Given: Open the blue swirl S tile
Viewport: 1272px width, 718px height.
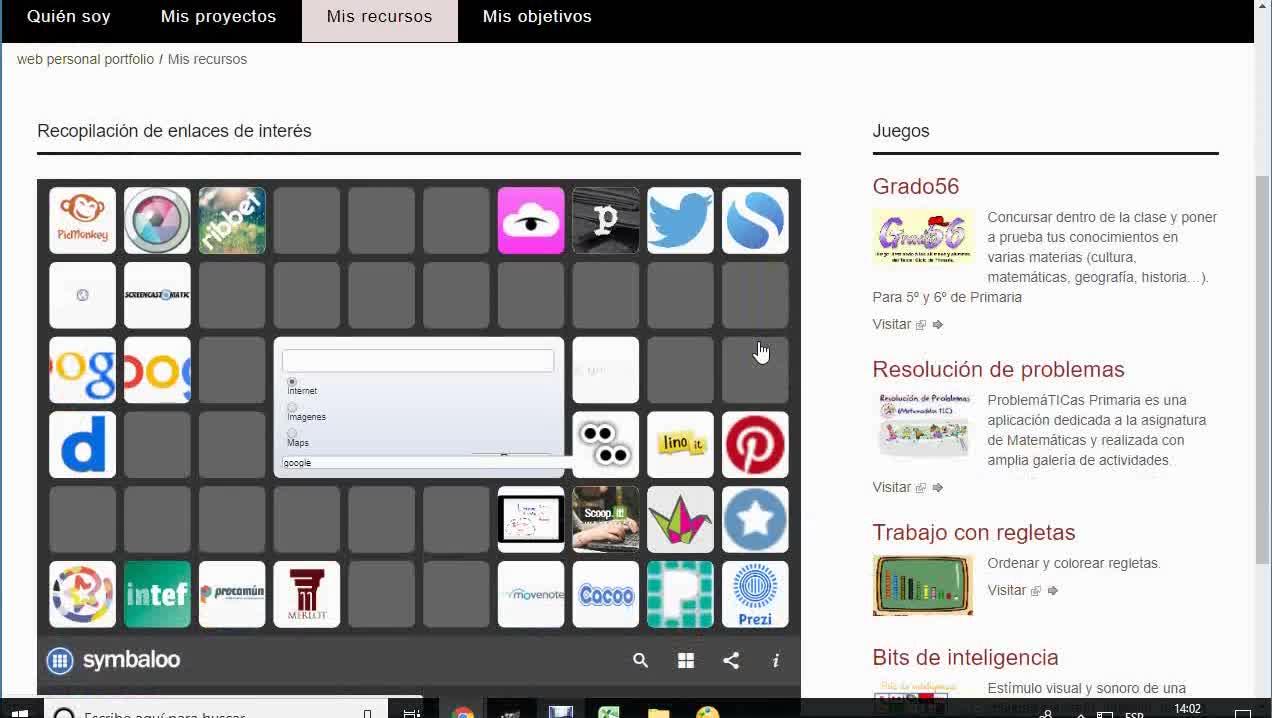Looking at the screenshot, I should pyautogui.click(x=755, y=220).
